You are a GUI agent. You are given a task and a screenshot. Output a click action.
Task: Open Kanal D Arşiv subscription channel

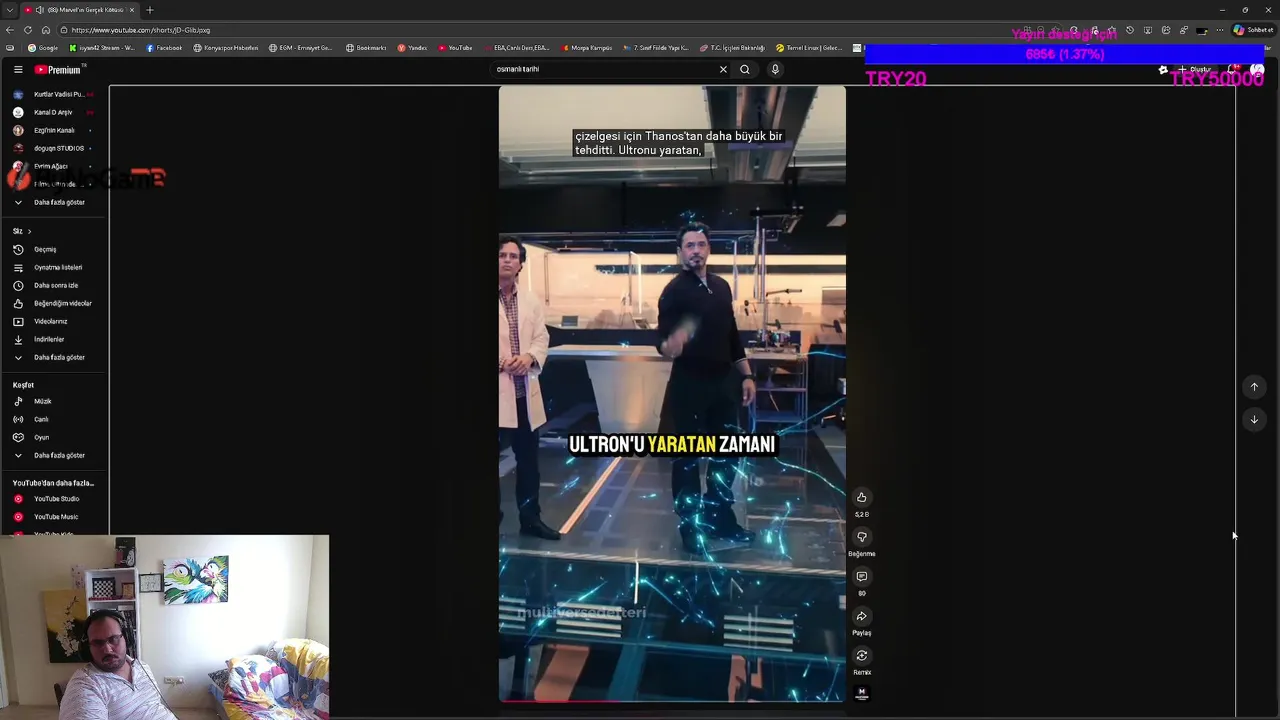point(54,113)
